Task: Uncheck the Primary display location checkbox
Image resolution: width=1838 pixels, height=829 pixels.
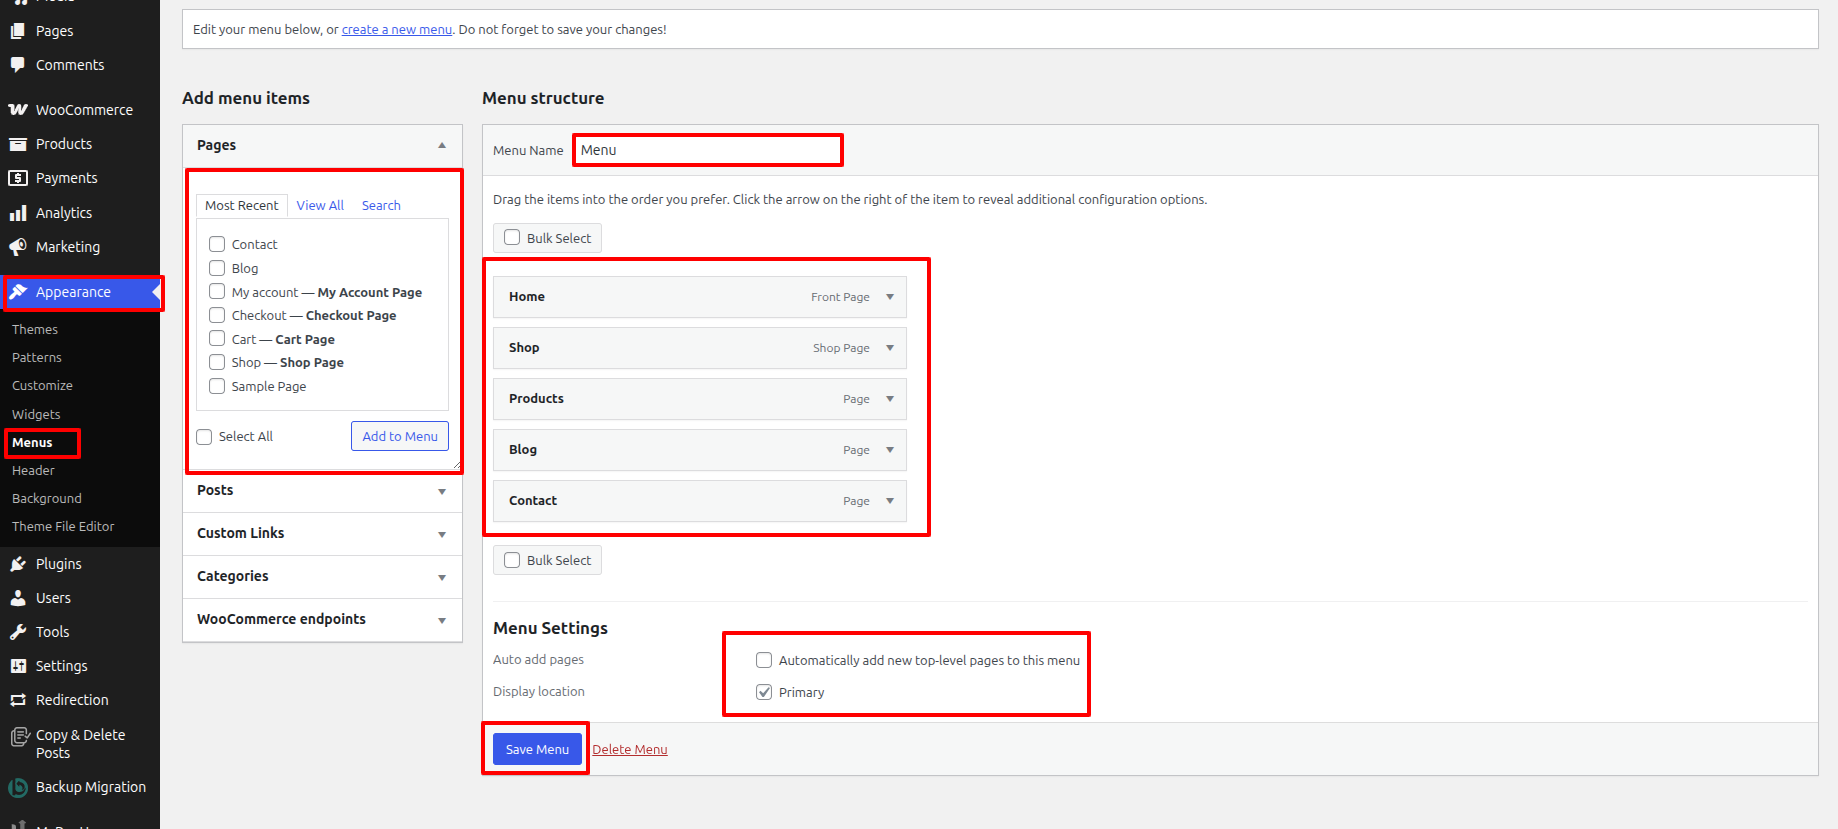Action: click(764, 692)
